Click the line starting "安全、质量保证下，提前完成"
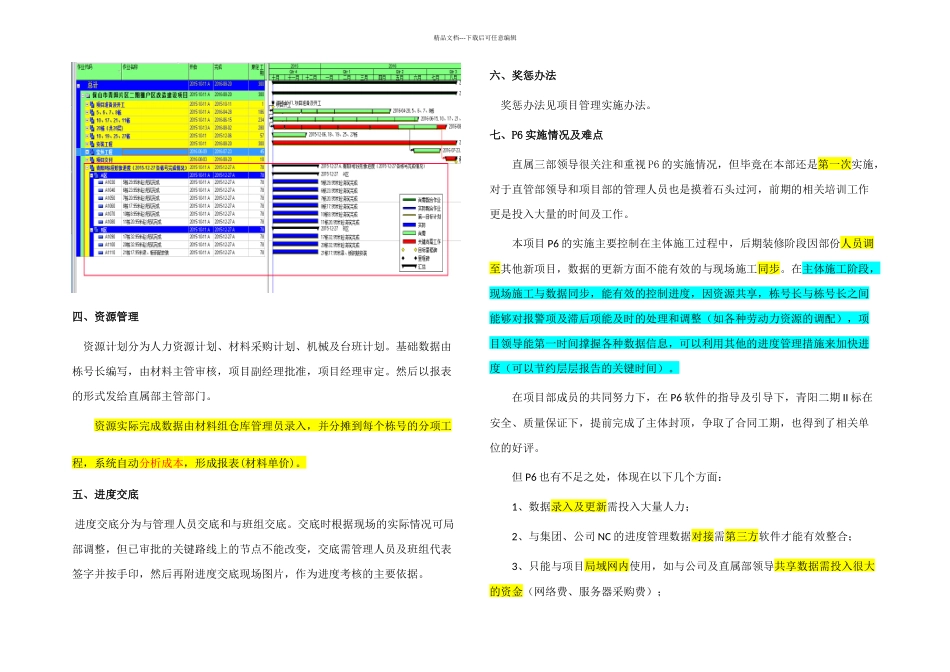This screenshot has width=950, height=672. 679,422
